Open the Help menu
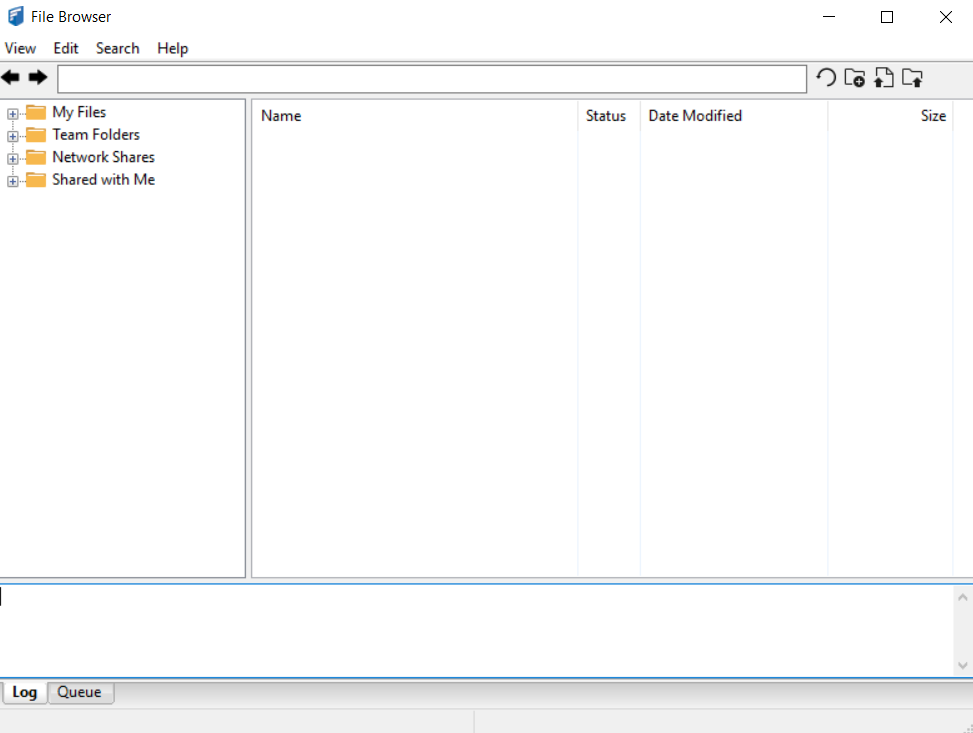973x733 pixels. 172,48
